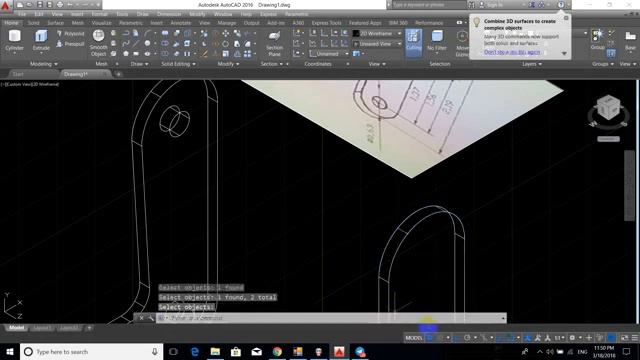640x360 pixels.
Task: Open Microsoft Edge from the taskbar
Action: (x=195, y=351)
